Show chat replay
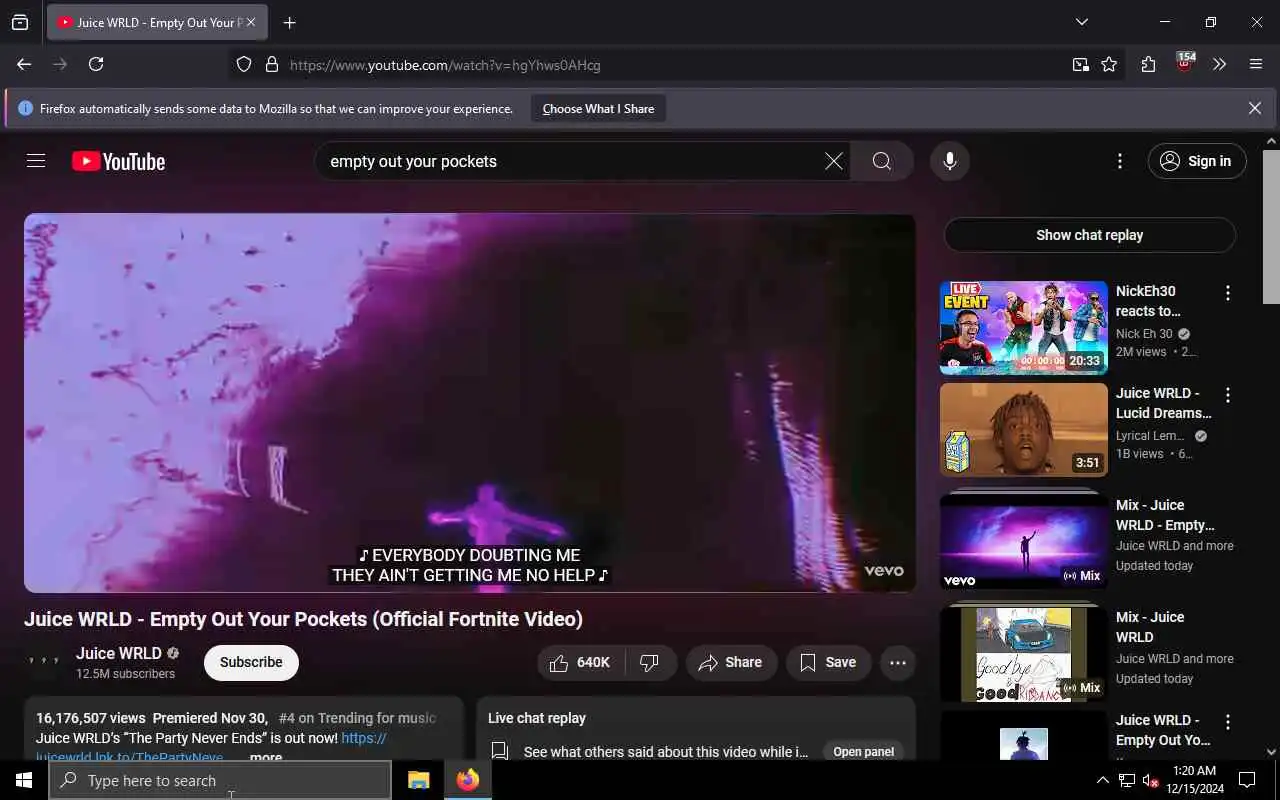Image resolution: width=1280 pixels, height=800 pixels. point(1090,235)
